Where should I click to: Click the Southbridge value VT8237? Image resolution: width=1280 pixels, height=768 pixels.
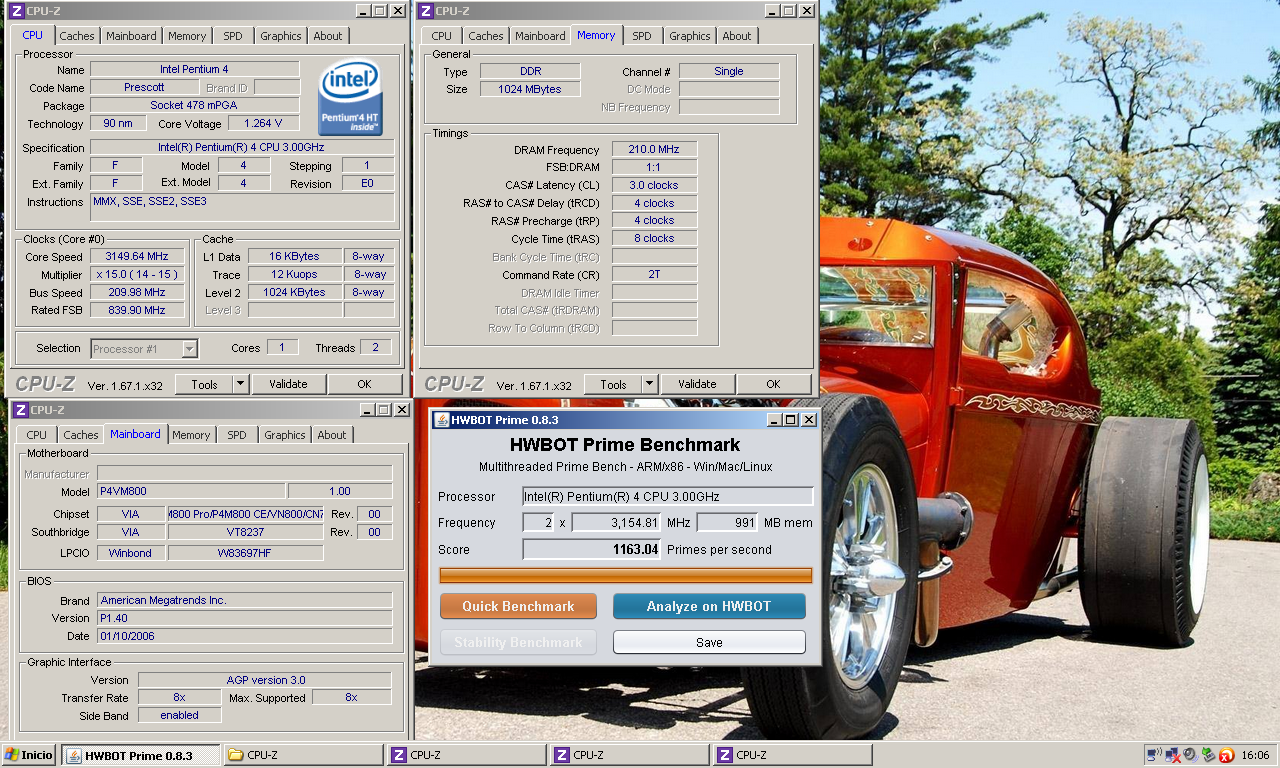[245, 532]
